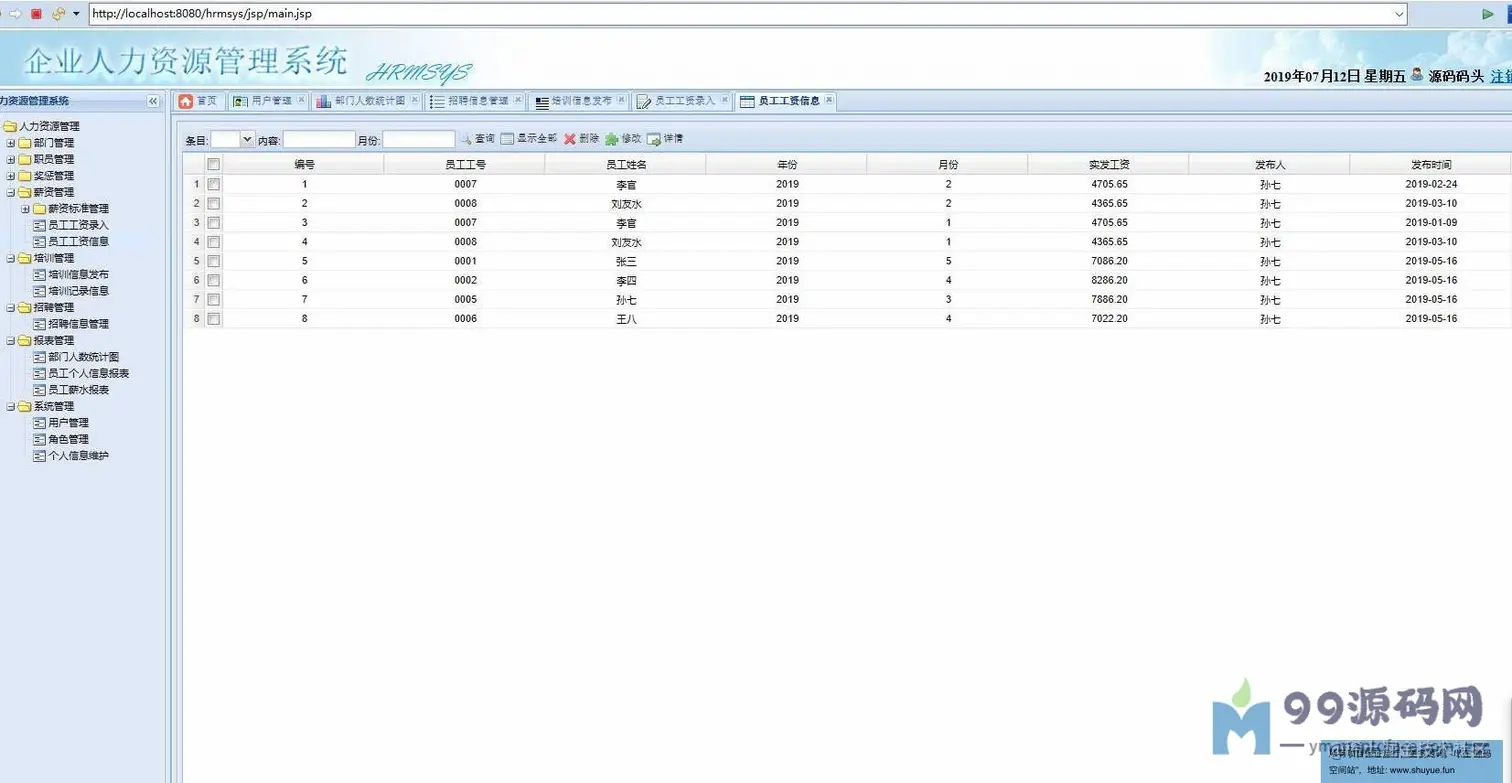This screenshot has width=1512, height=783.
Task: Click the green 修改 edit icon
Action: pos(612,139)
